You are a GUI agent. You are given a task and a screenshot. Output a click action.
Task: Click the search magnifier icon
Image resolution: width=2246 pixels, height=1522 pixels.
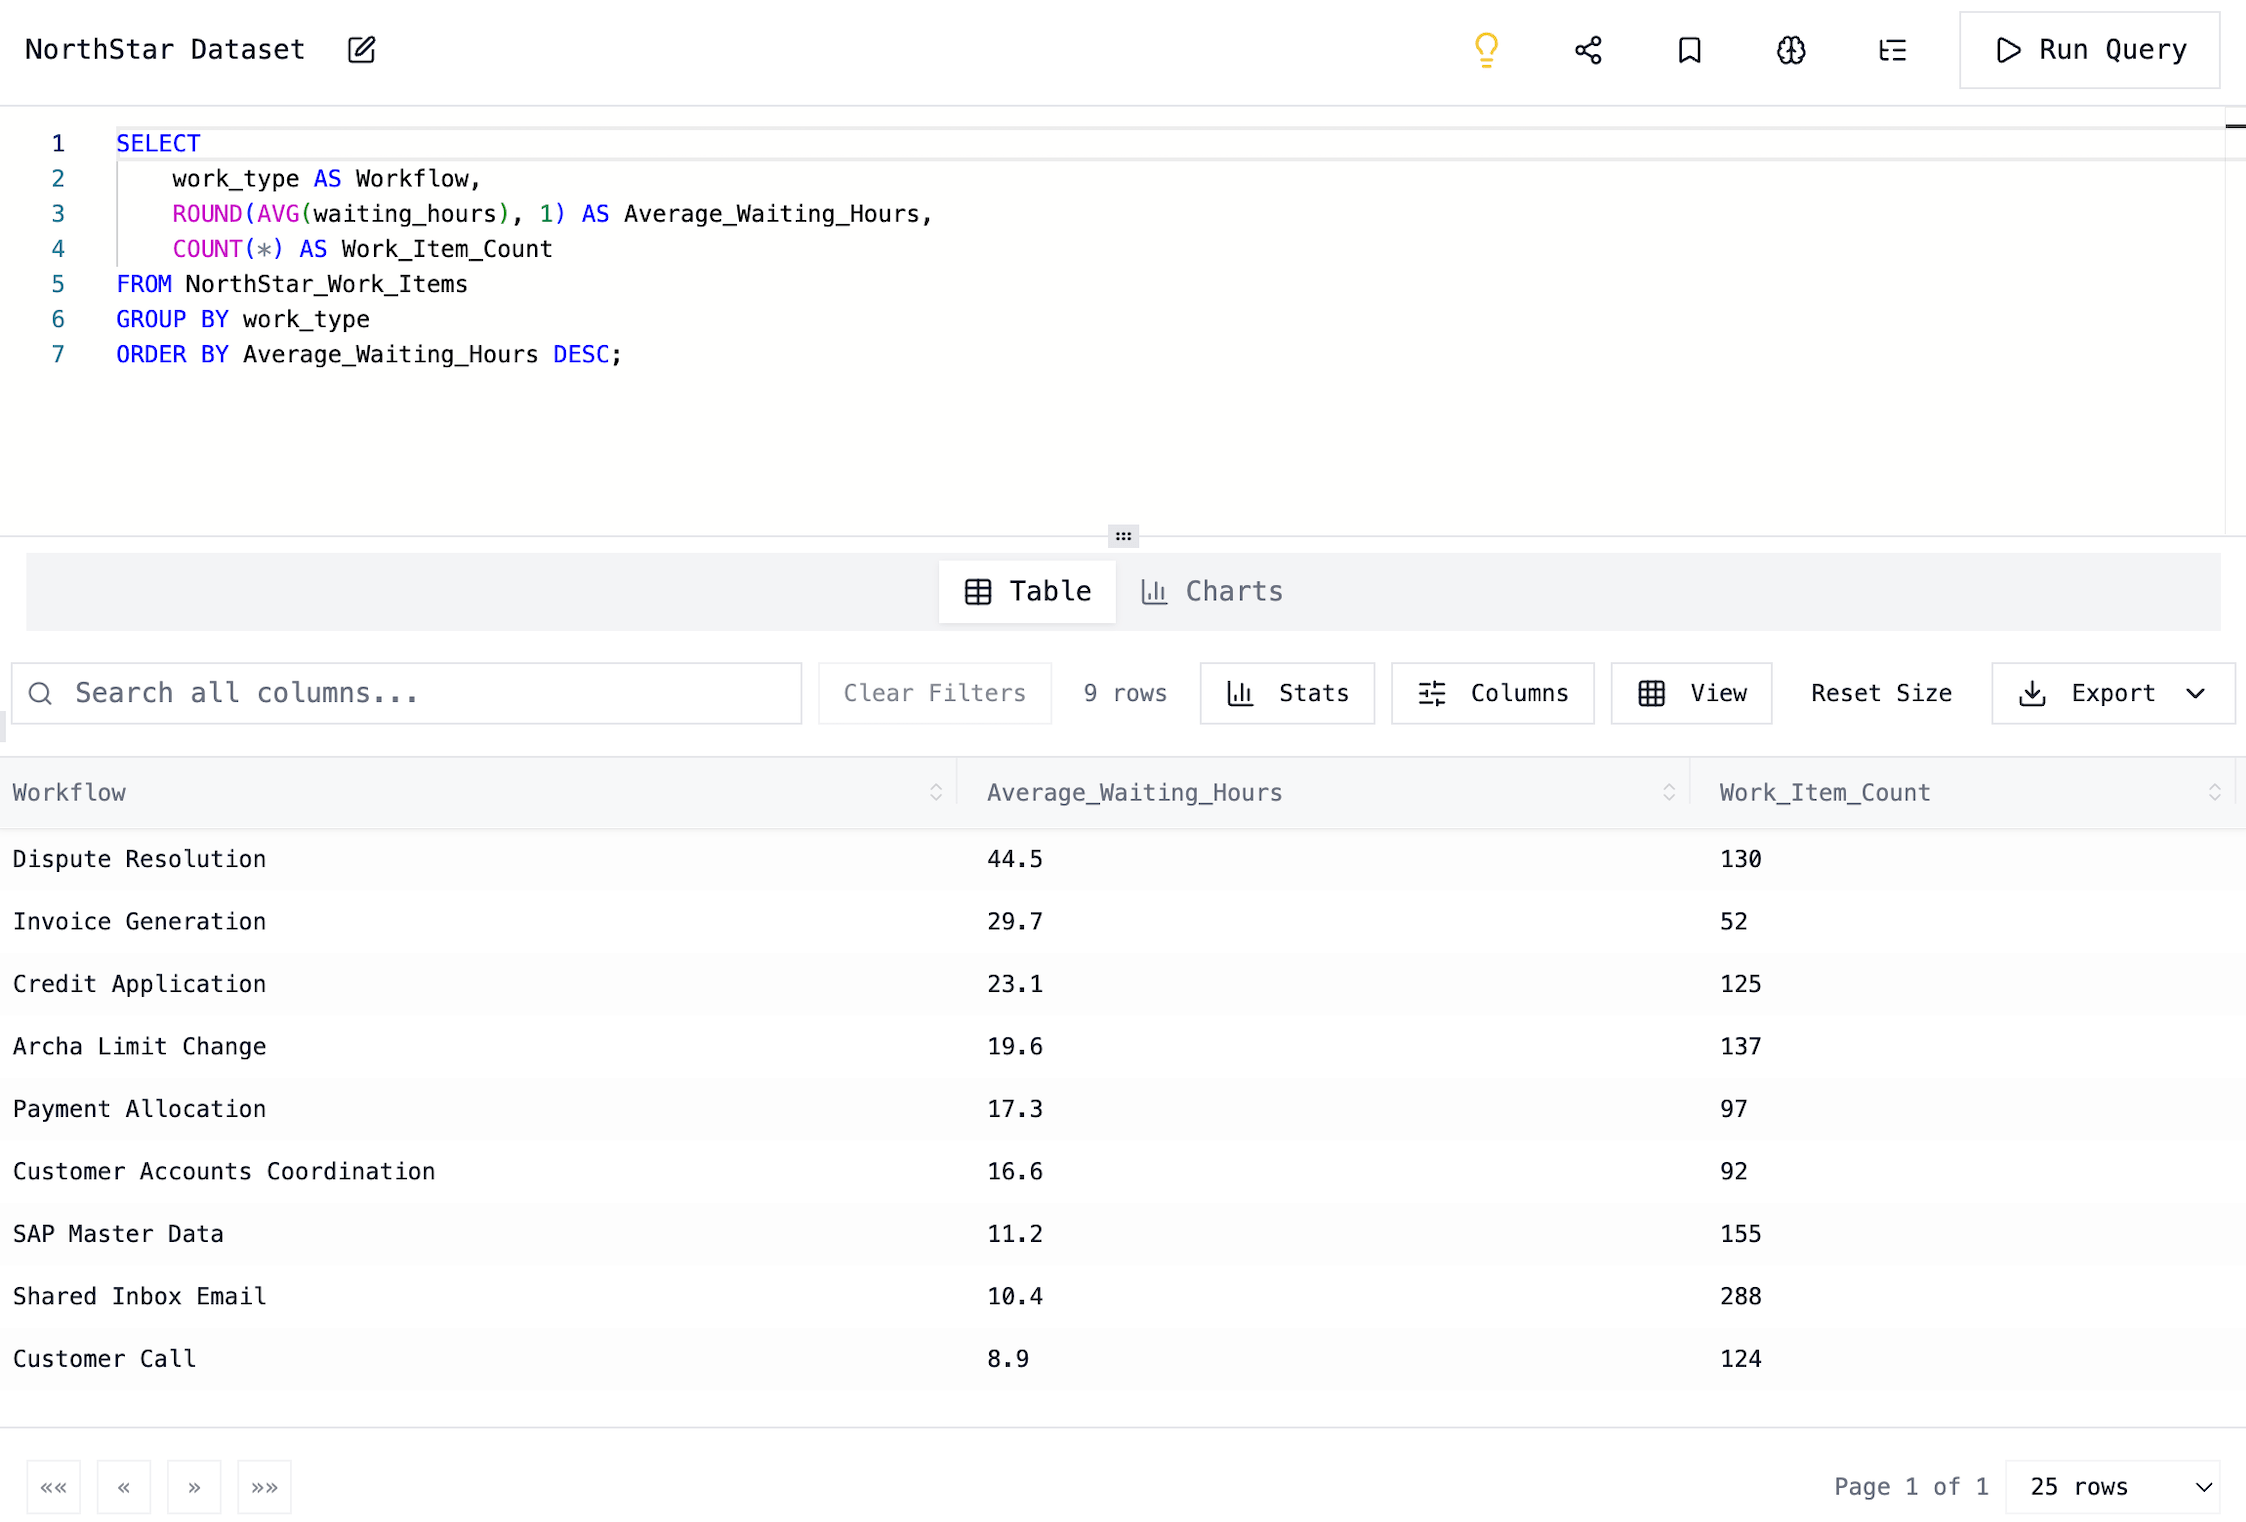tap(40, 693)
